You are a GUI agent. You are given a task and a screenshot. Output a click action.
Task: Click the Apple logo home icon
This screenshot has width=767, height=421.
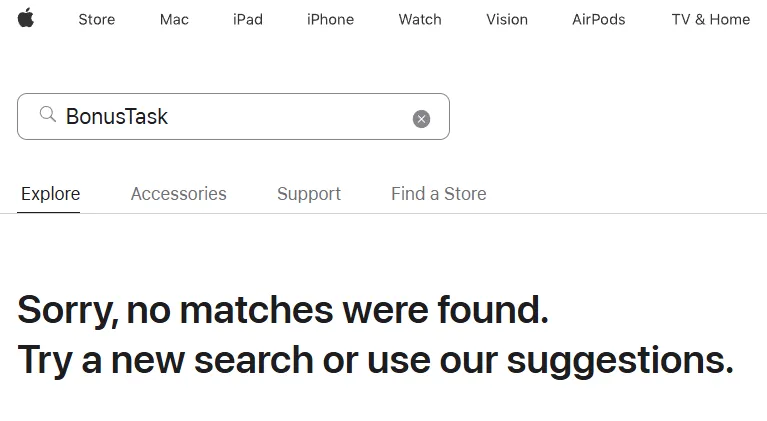[x=26, y=18]
